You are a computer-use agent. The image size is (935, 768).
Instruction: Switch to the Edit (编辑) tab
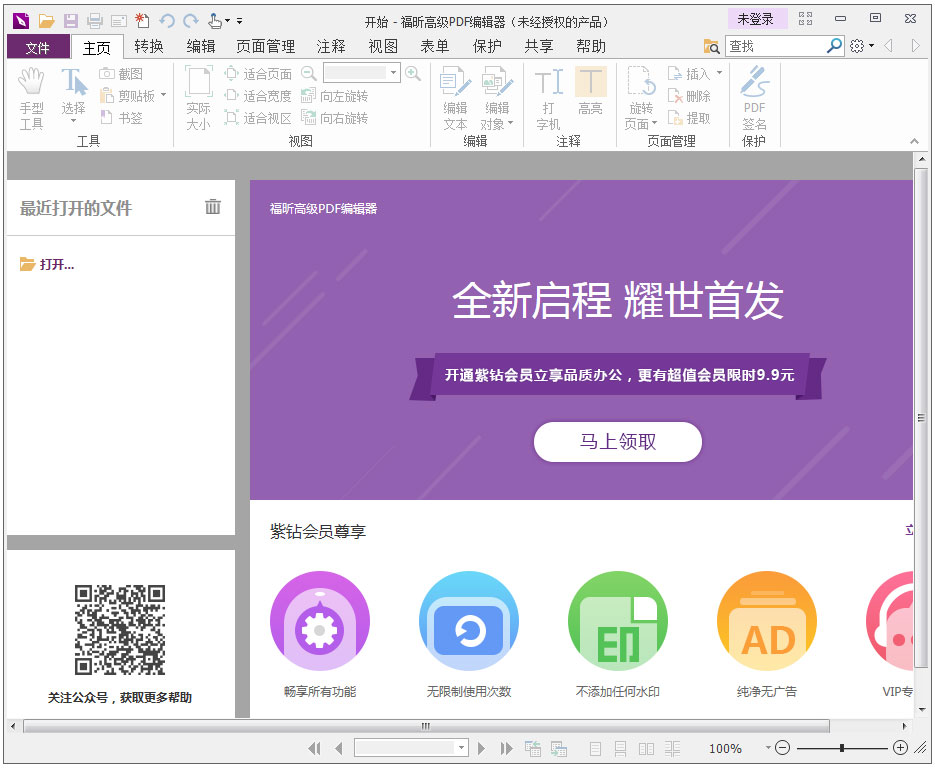200,47
